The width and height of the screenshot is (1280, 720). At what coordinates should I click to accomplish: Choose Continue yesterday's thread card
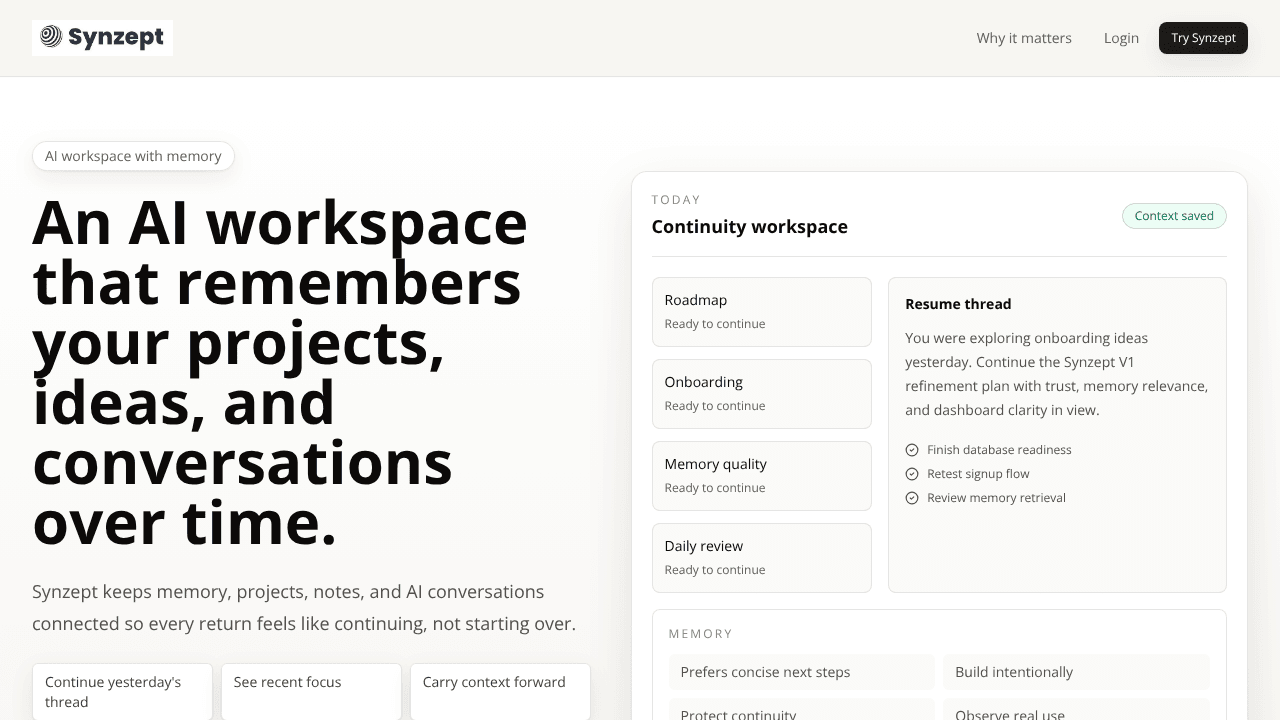coord(122,692)
